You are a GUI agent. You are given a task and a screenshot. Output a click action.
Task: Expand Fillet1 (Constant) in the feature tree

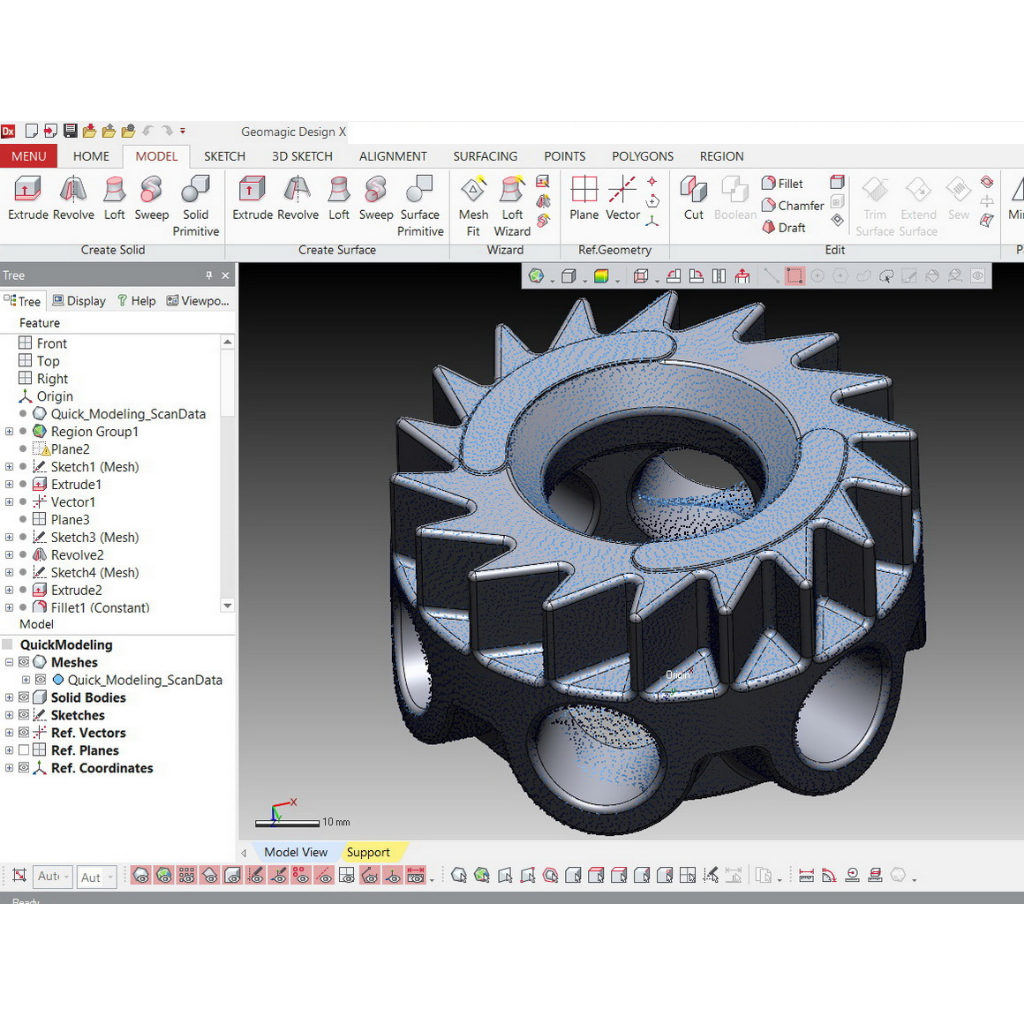point(9,607)
